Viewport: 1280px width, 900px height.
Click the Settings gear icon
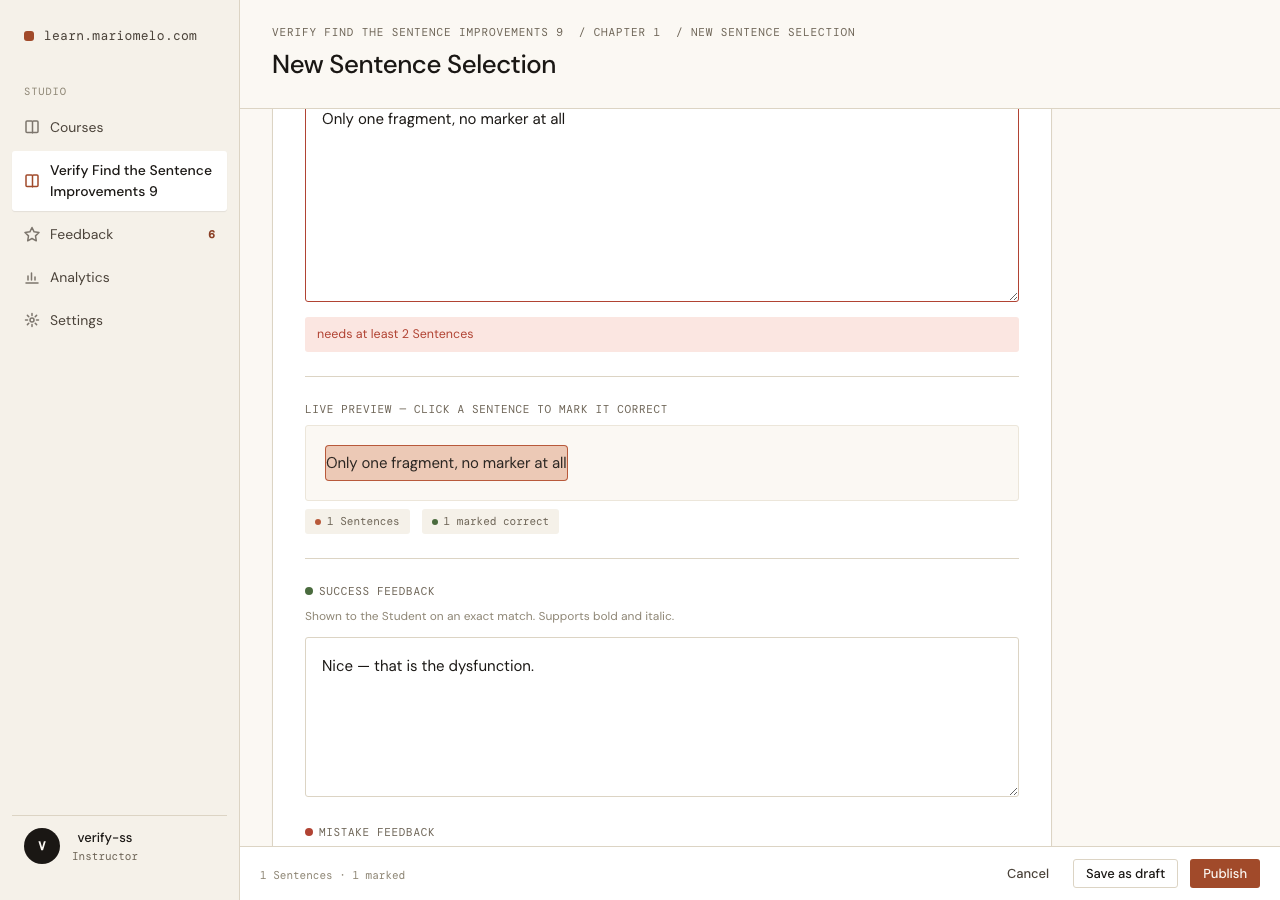pyautogui.click(x=32, y=320)
